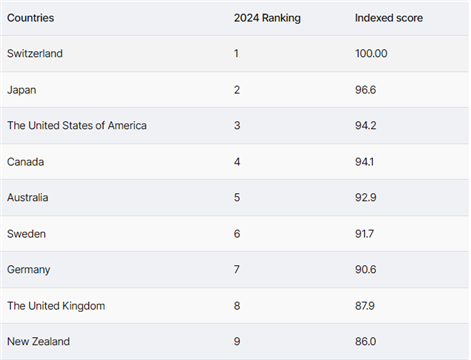Select the Sweden country cell
The width and height of the screenshot is (471, 360).
click(x=26, y=234)
